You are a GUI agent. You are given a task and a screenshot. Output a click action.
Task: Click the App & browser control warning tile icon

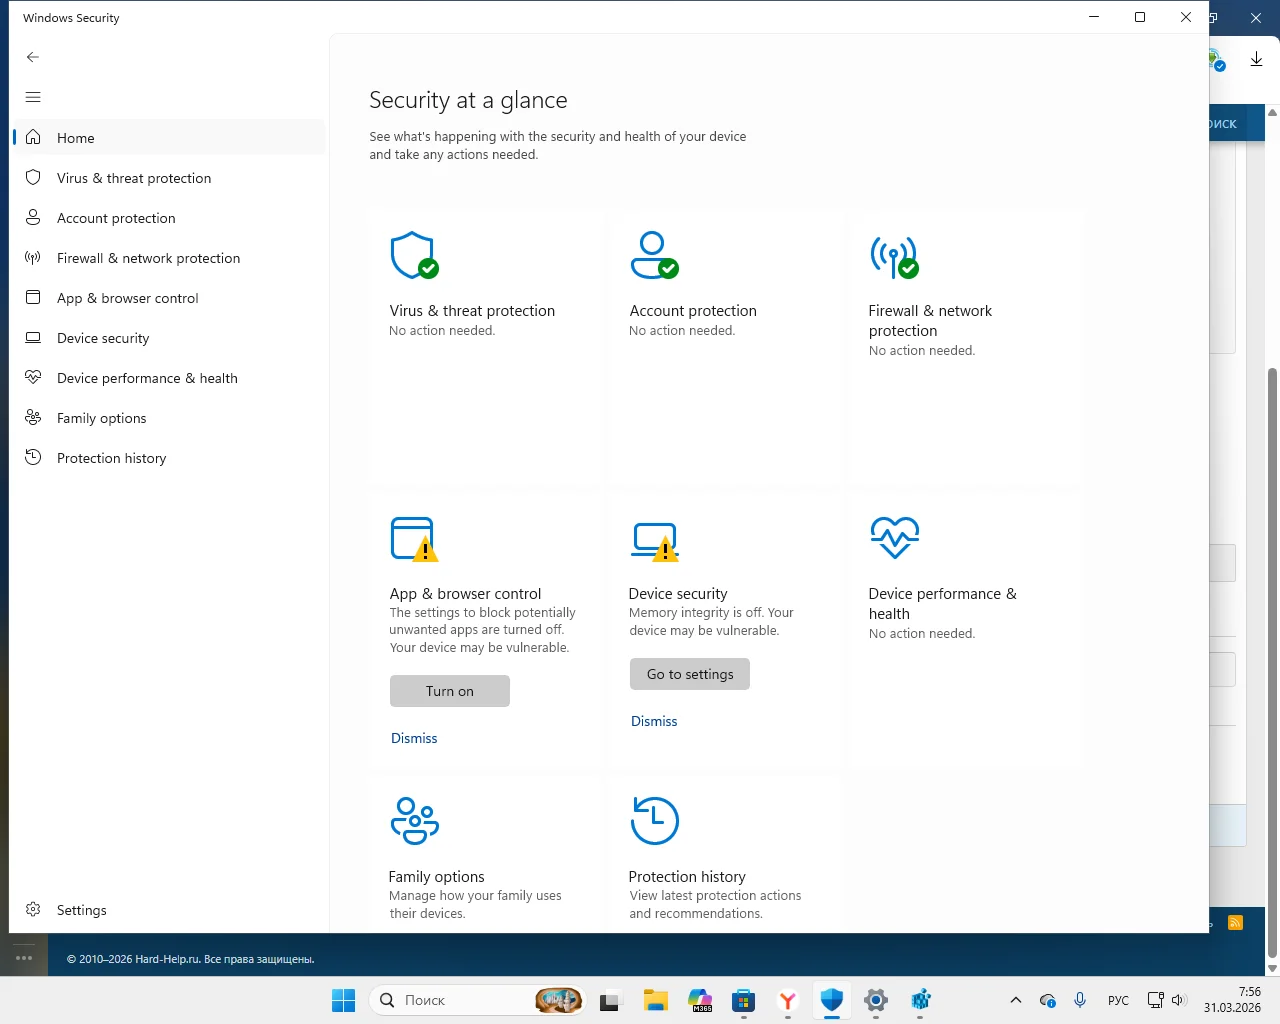coord(413,539)
